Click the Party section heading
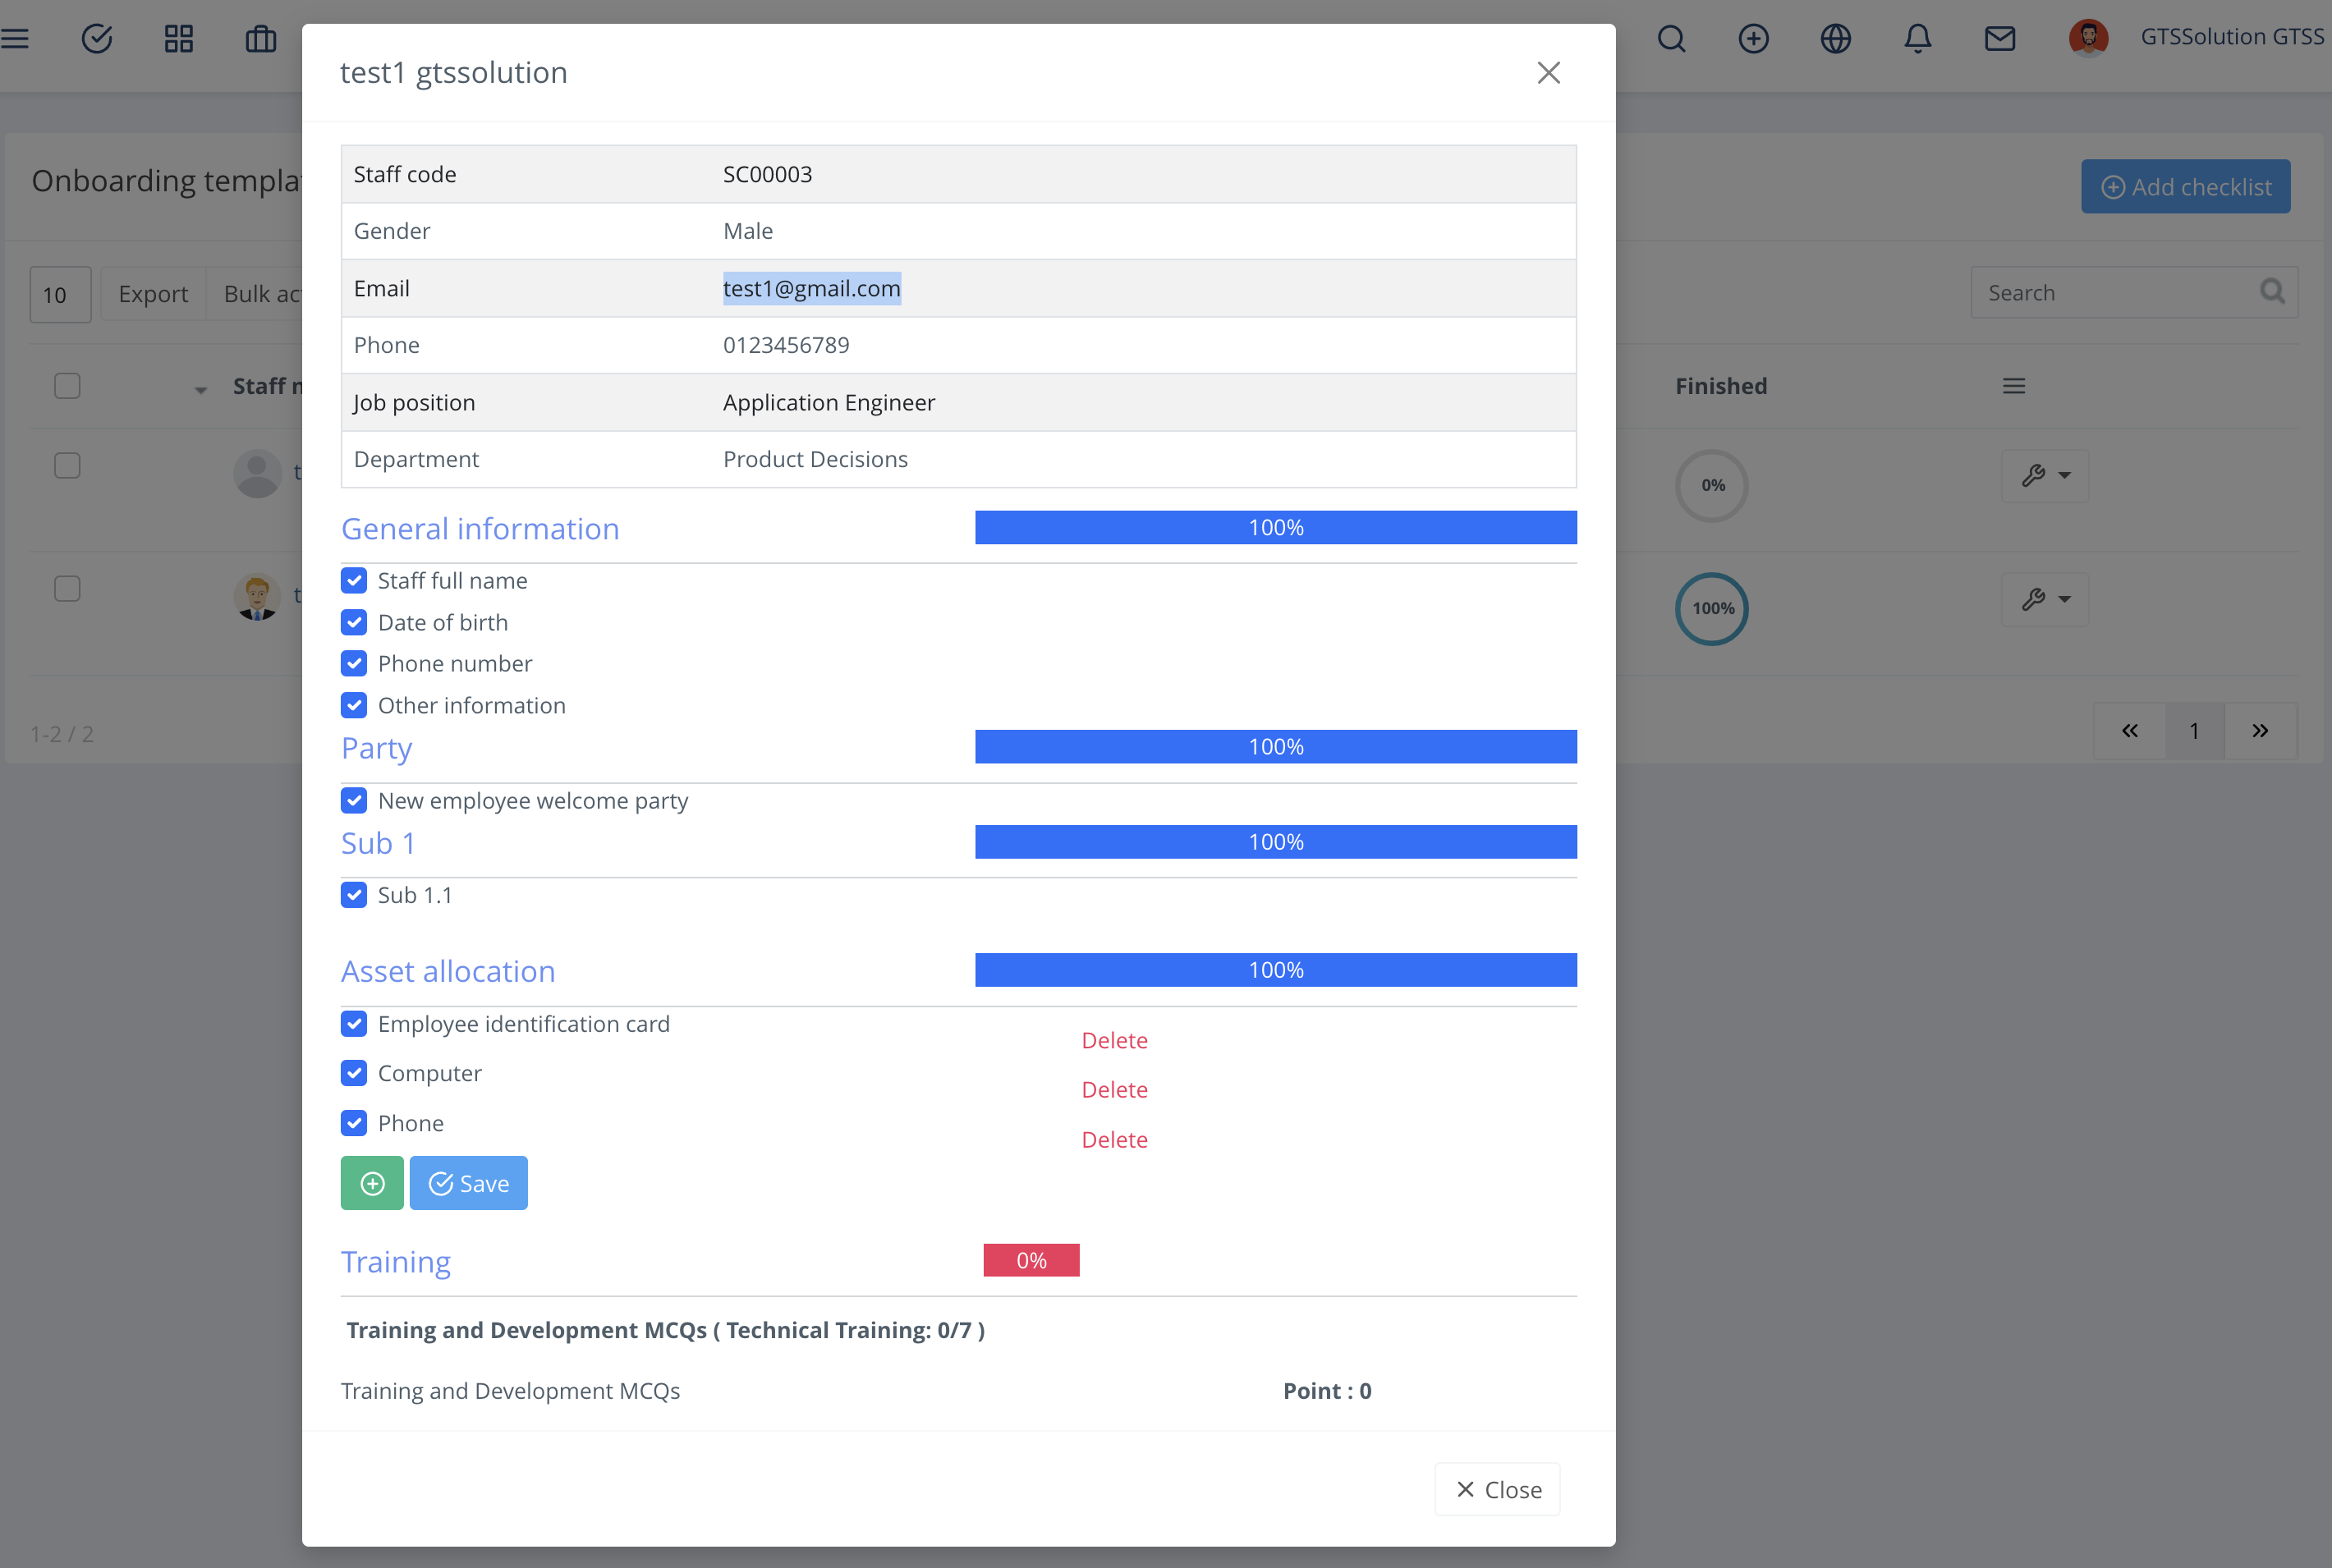This screenshot has width=2332, height=1568. pyautogui.click(x=377, y=748)
